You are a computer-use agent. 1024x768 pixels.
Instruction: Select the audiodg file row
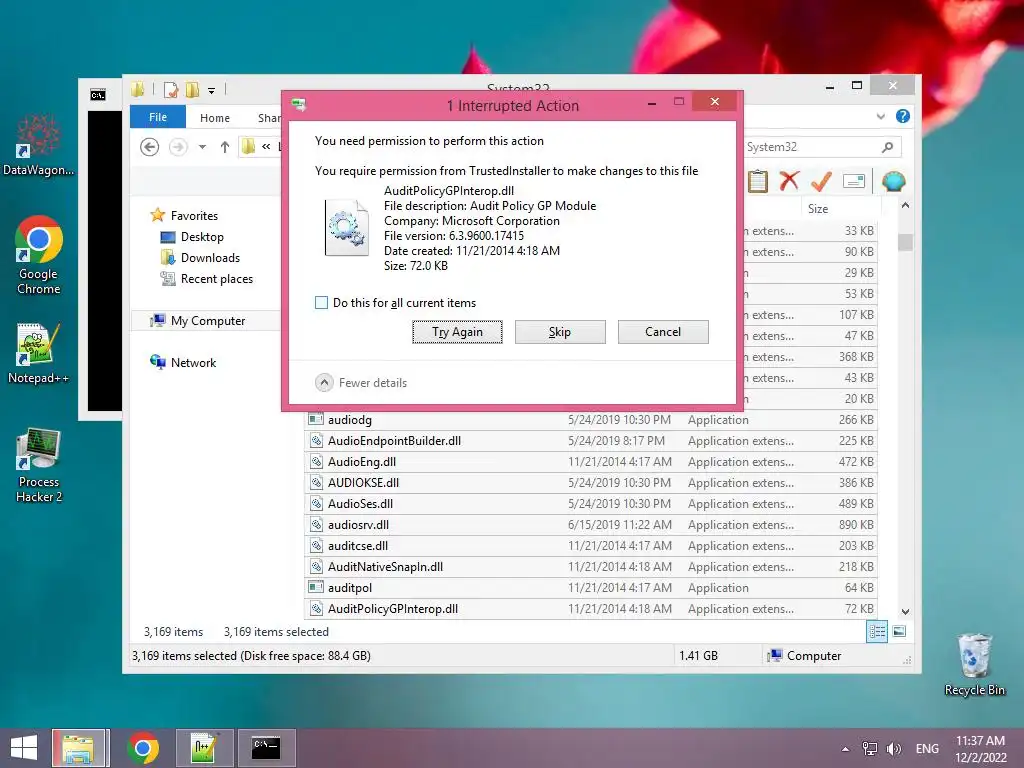click(591, 420)
